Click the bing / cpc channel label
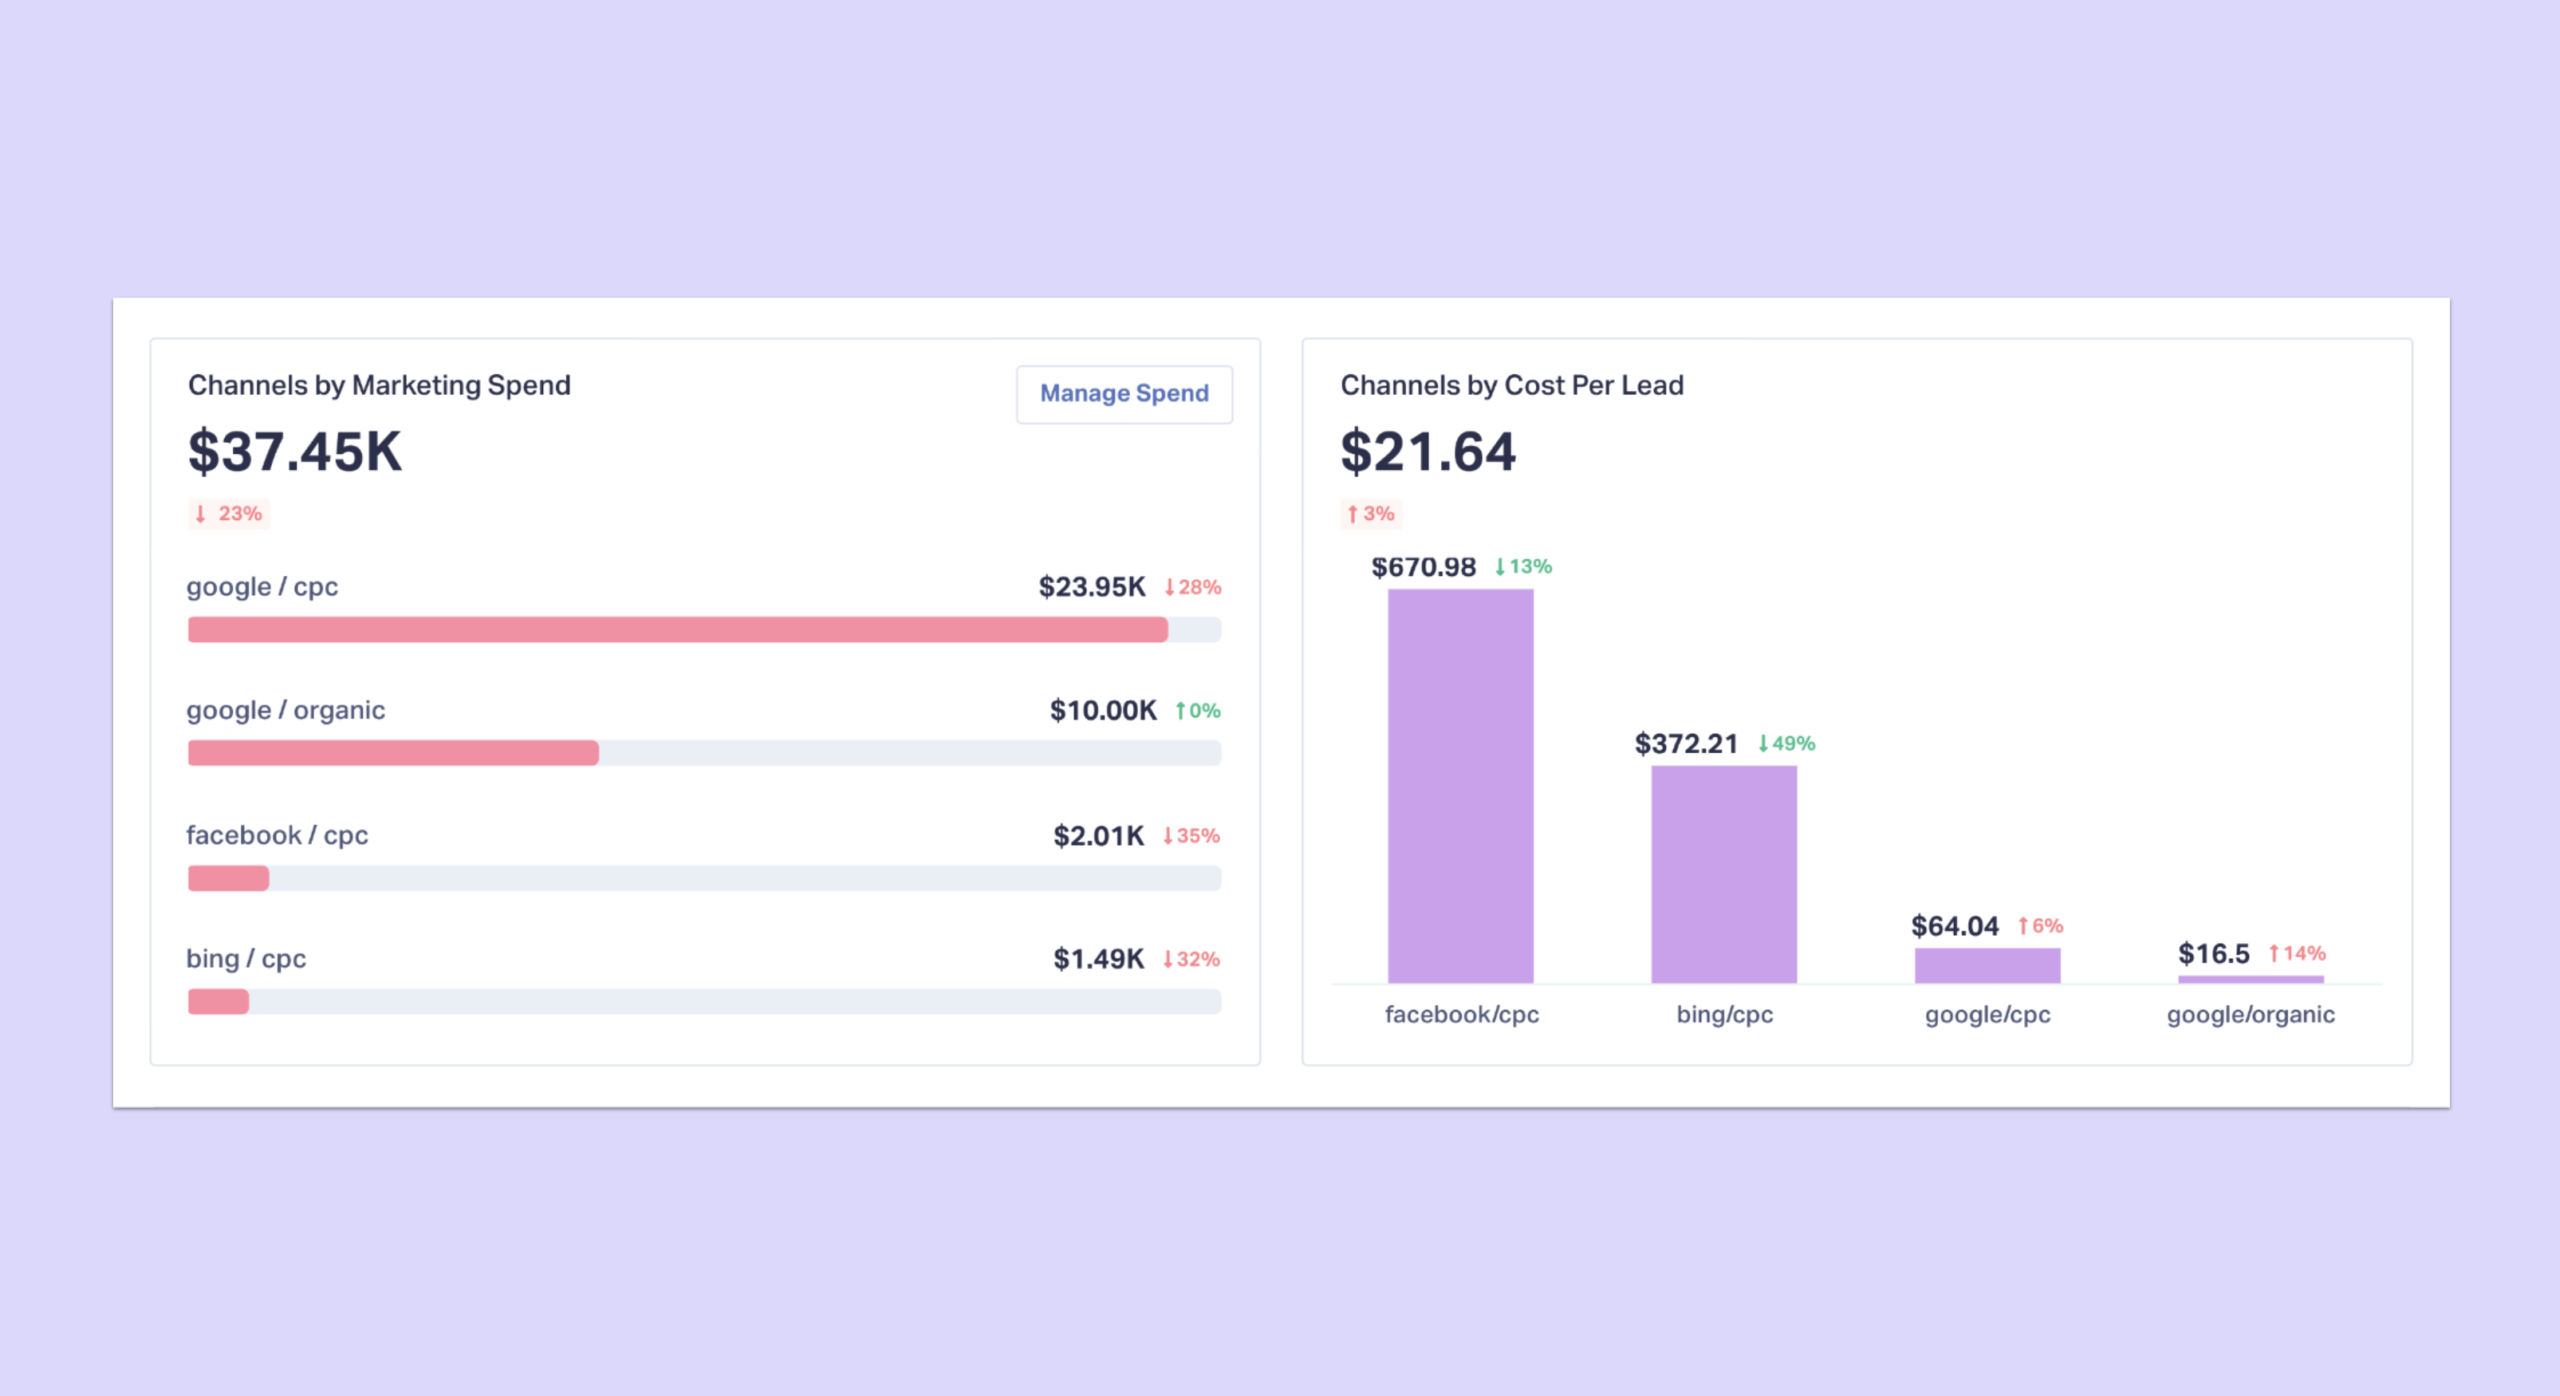Screen dimensions: 2560x1396 (246, 959)
